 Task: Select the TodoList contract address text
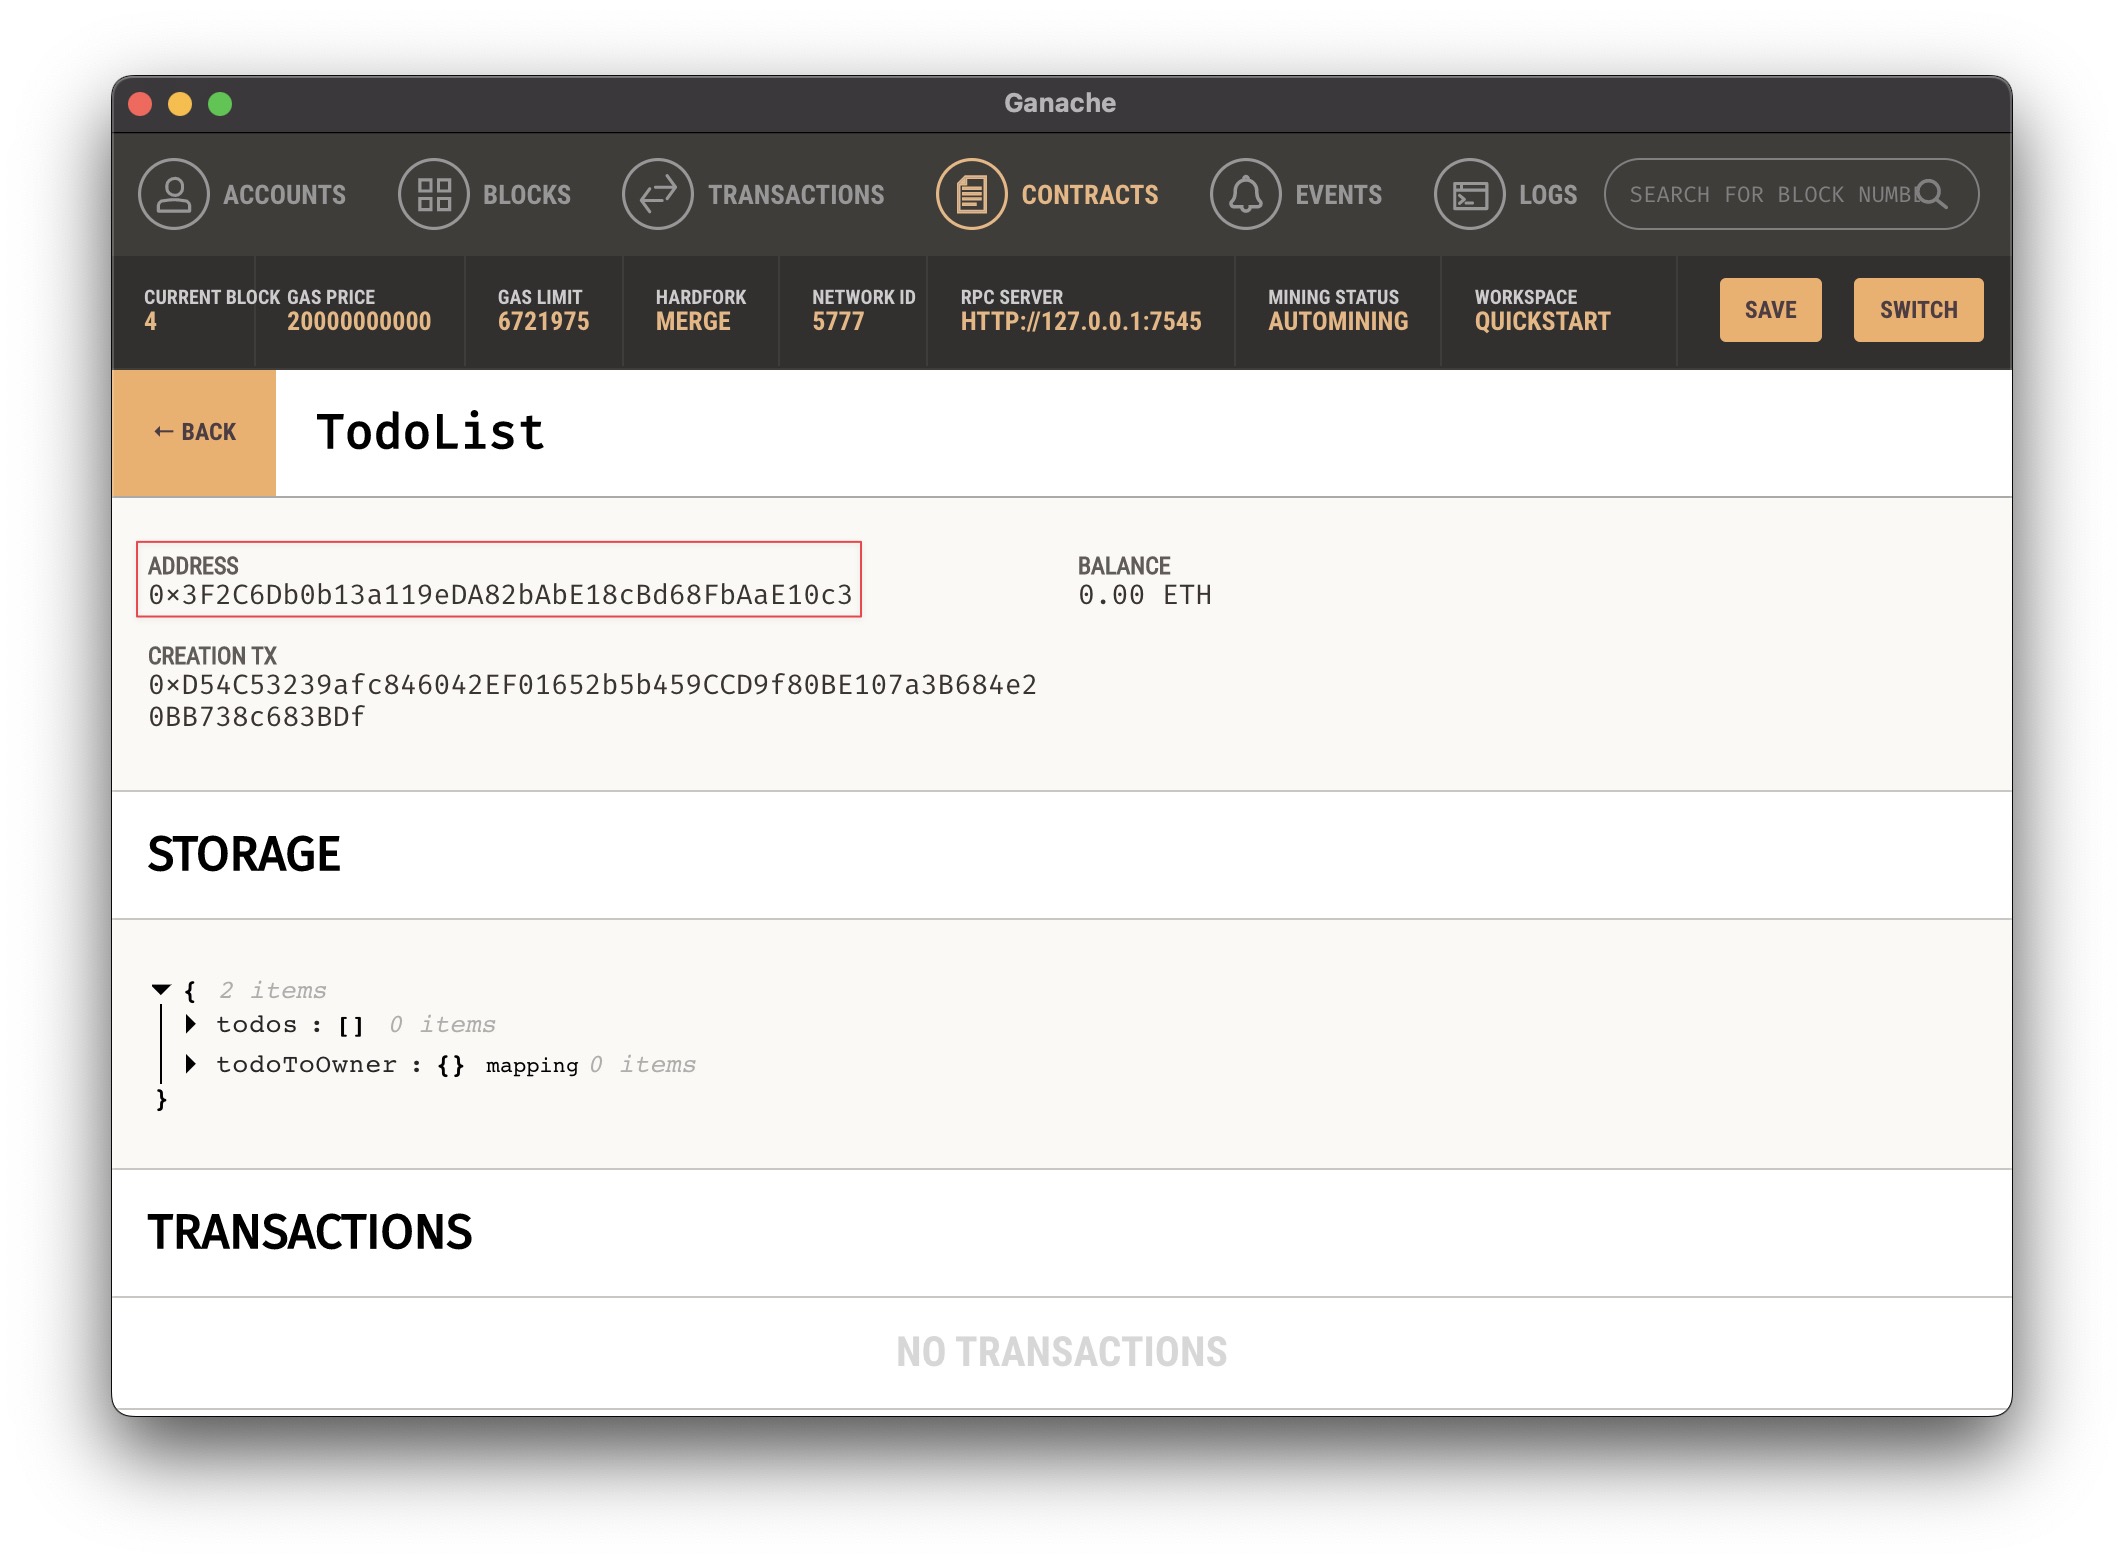point(500,595)
